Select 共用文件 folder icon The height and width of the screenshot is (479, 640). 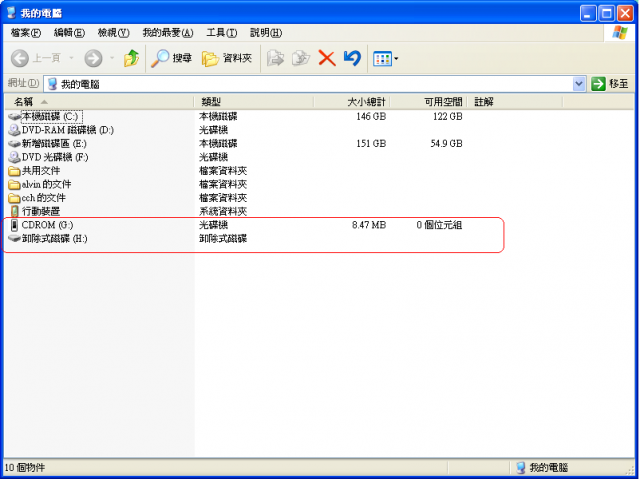pos(14,171)
